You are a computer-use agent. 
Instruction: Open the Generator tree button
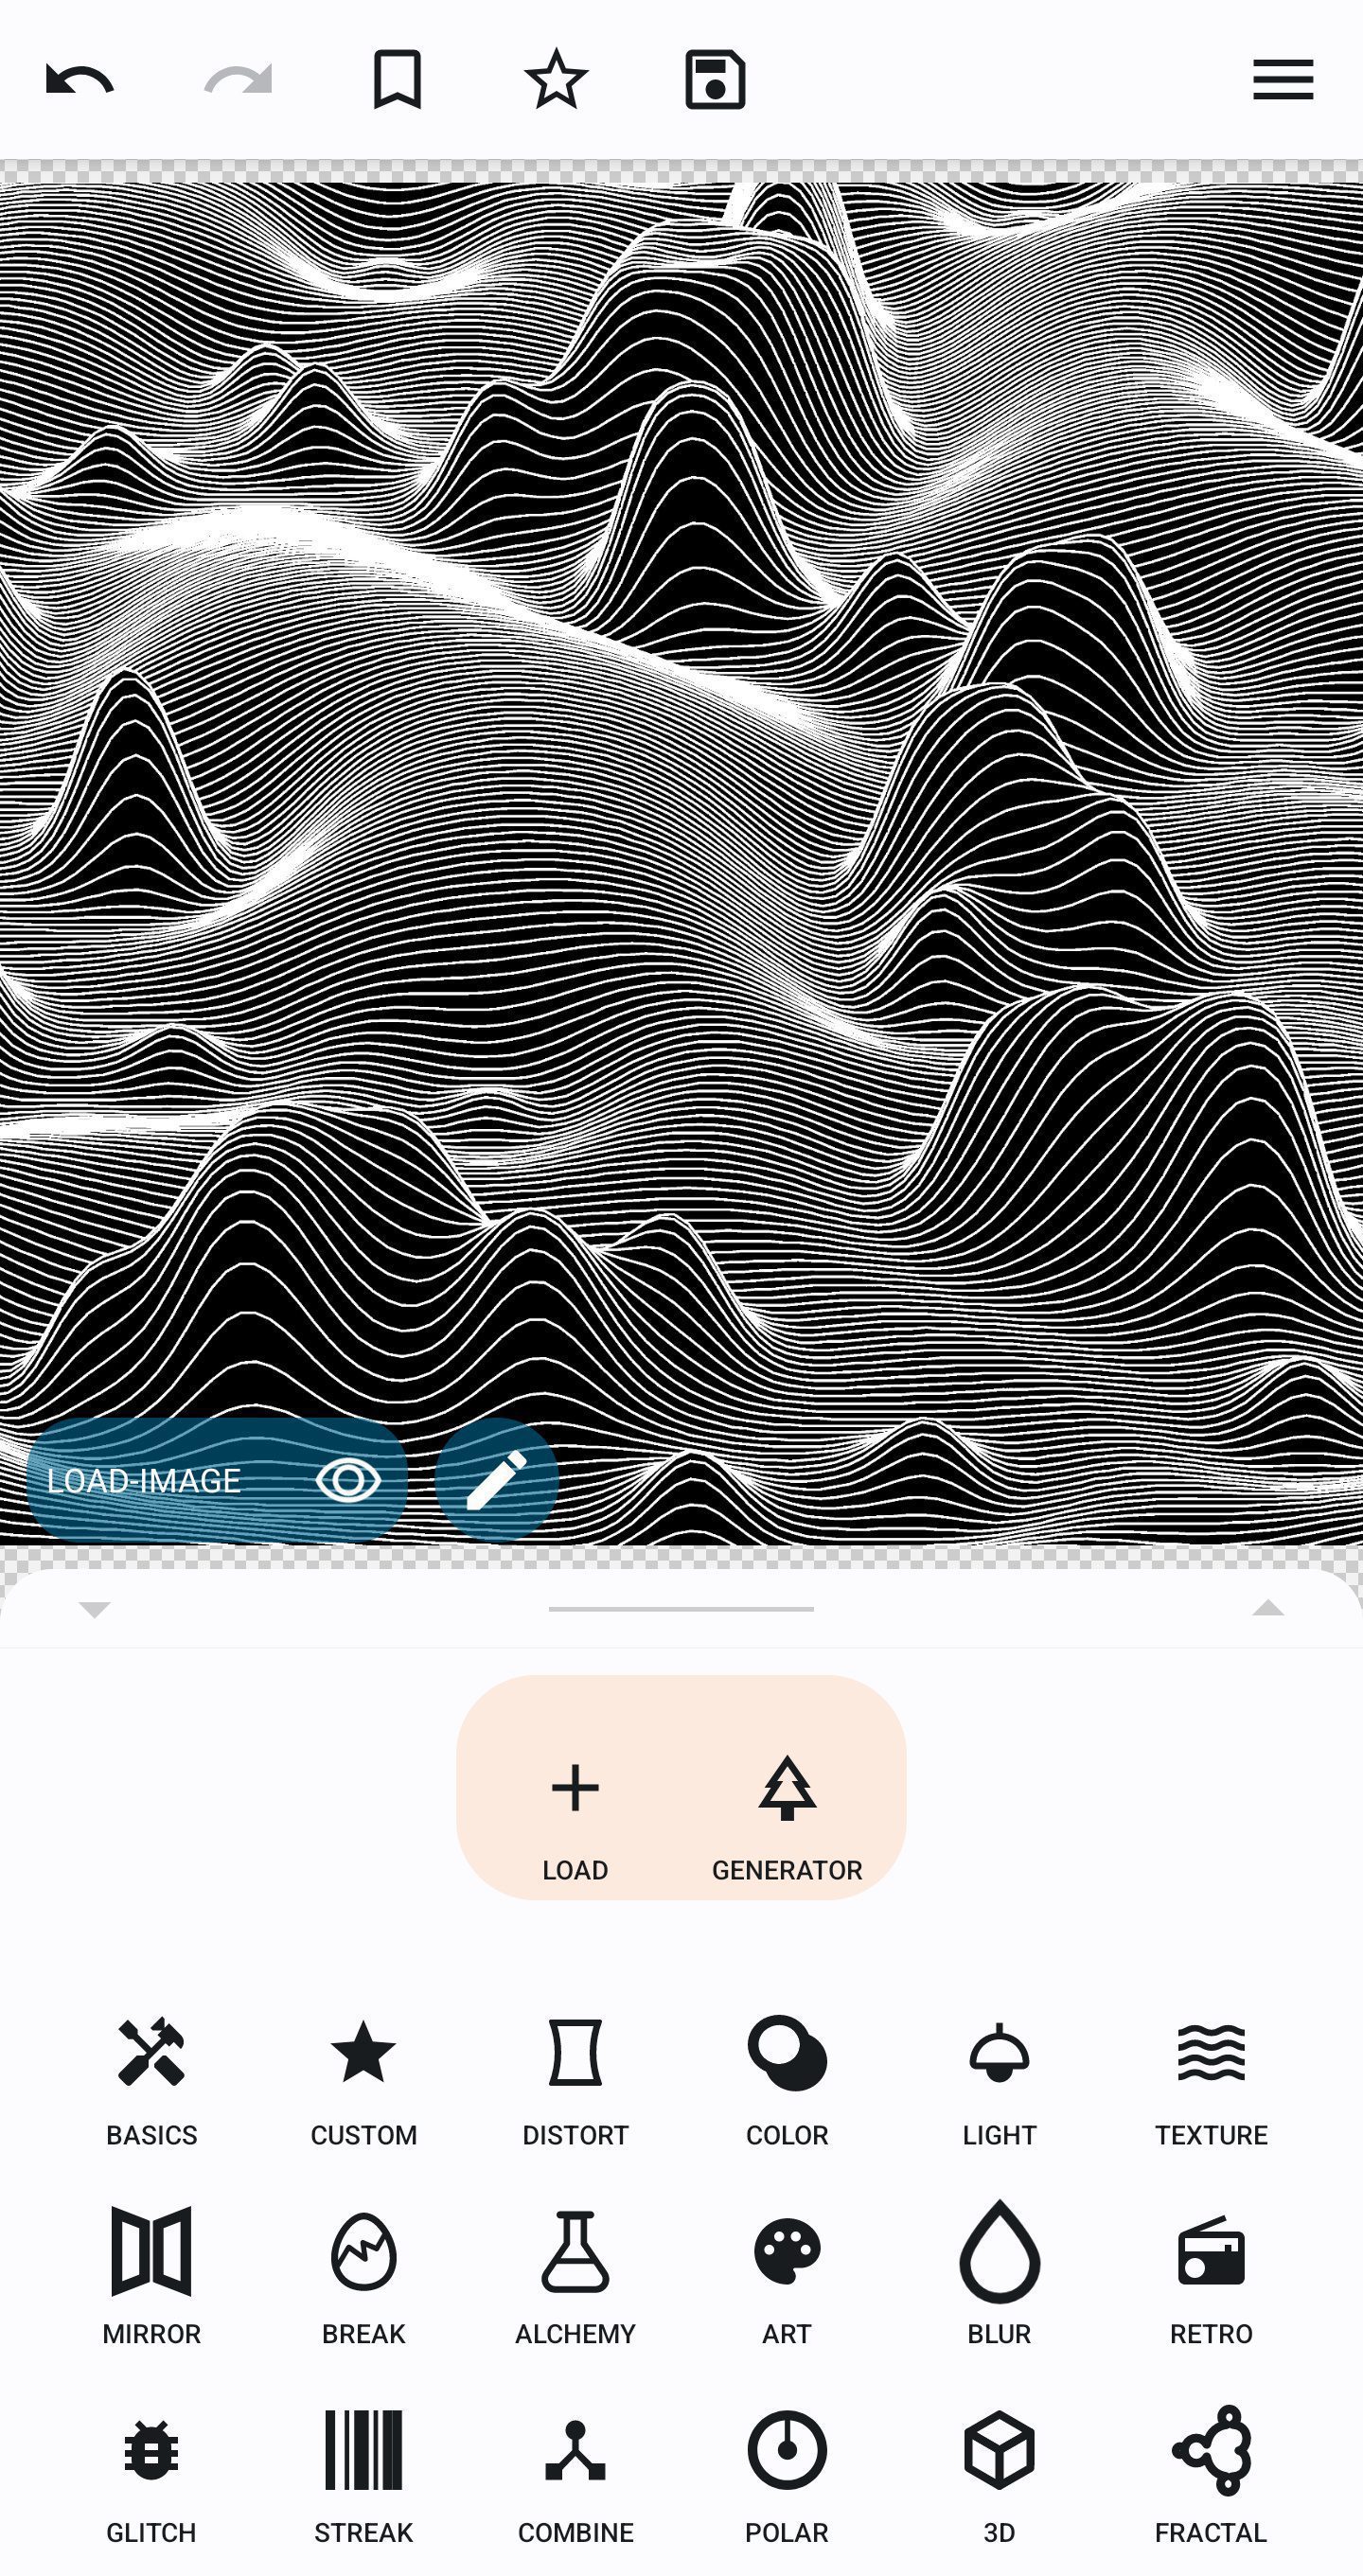787,1817
